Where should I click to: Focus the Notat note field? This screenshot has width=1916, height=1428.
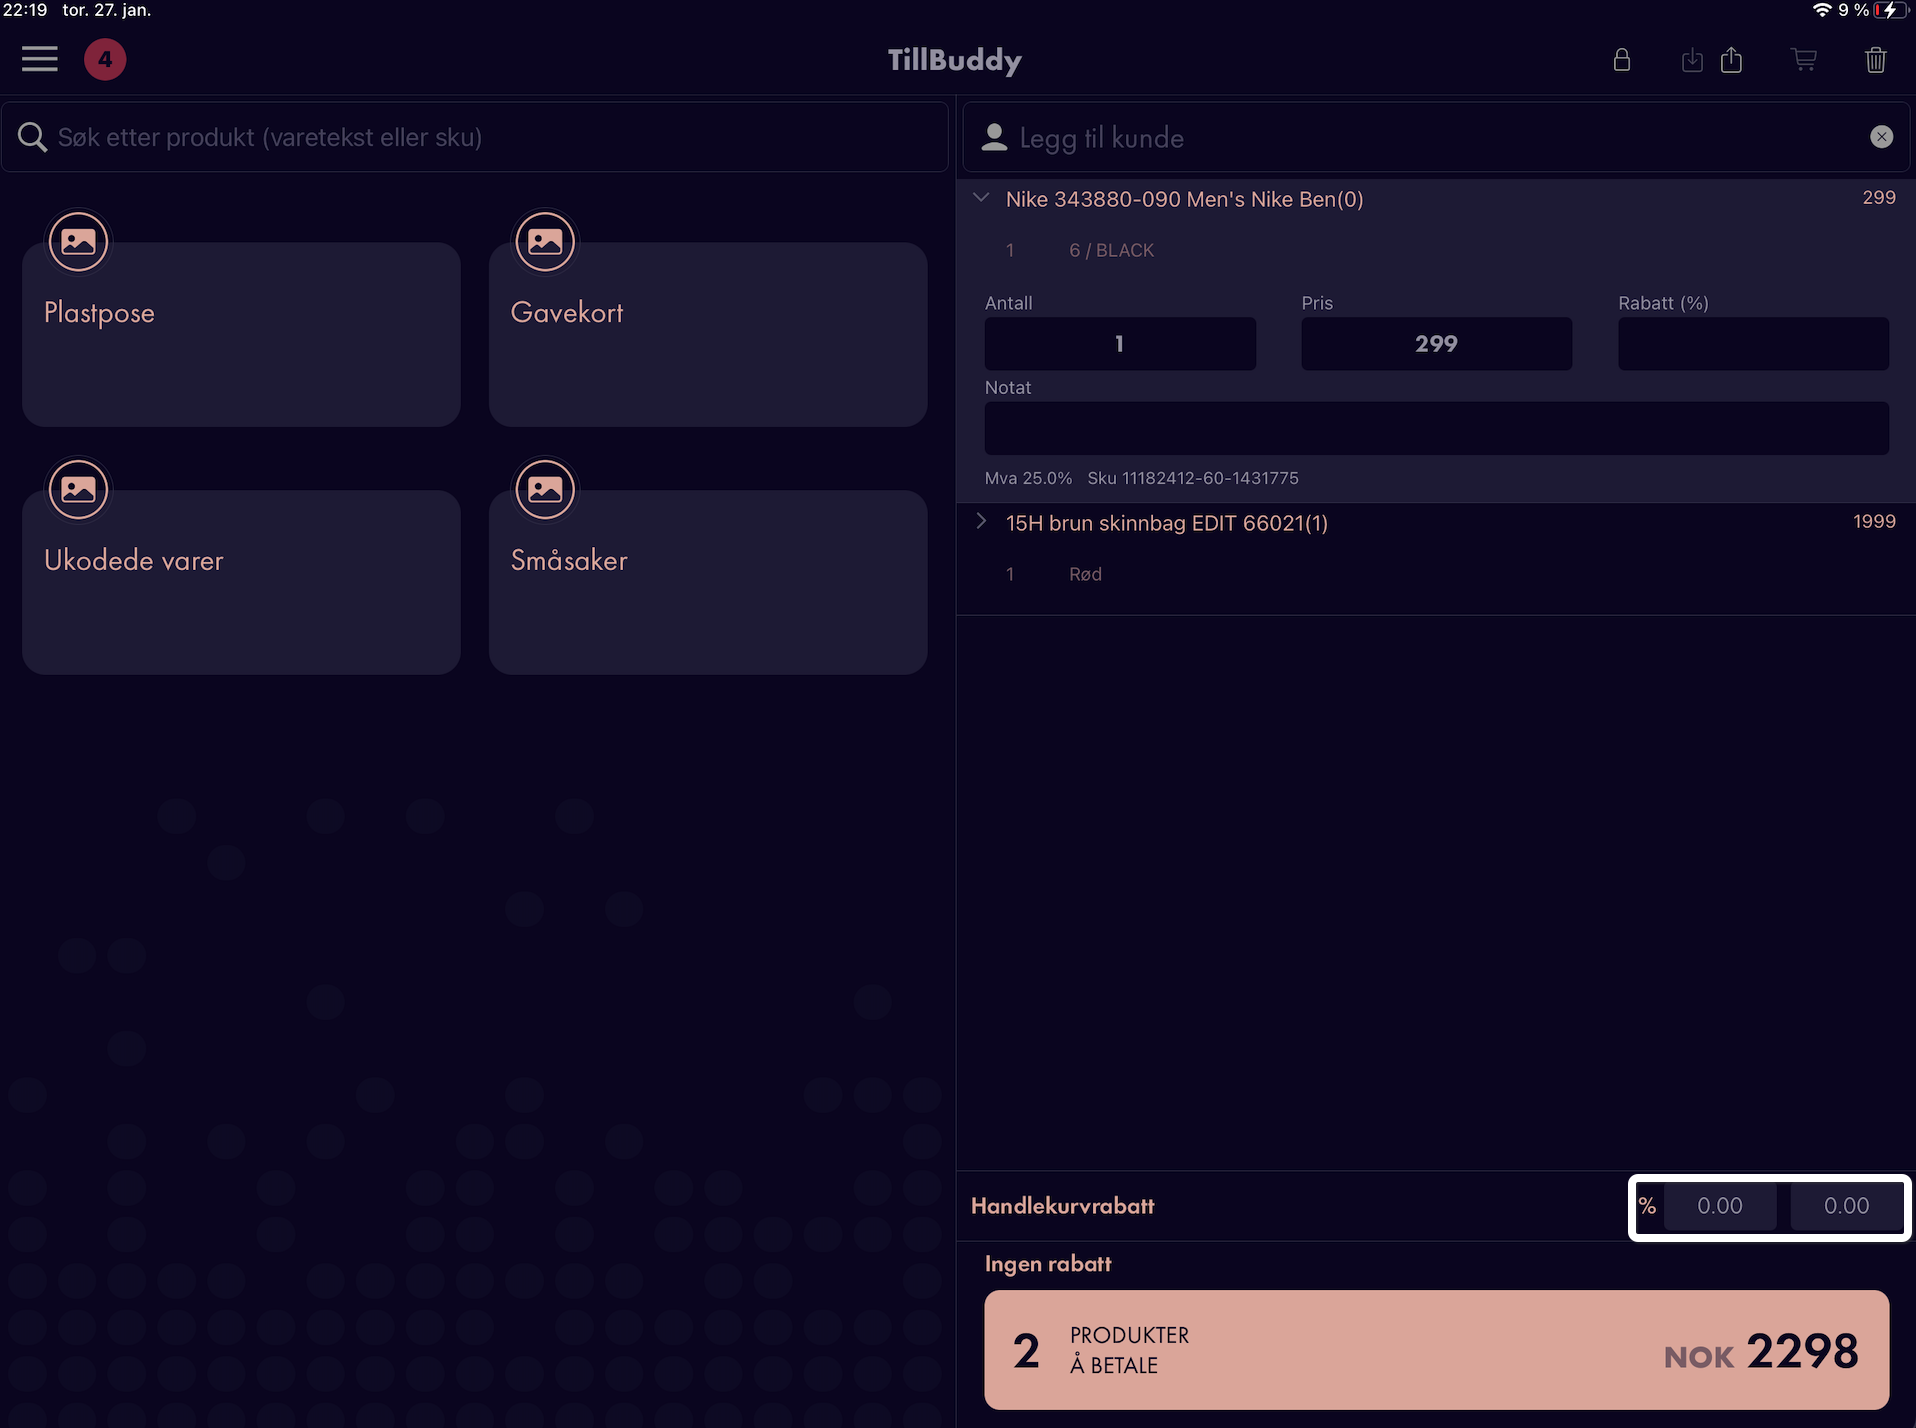1436,428
